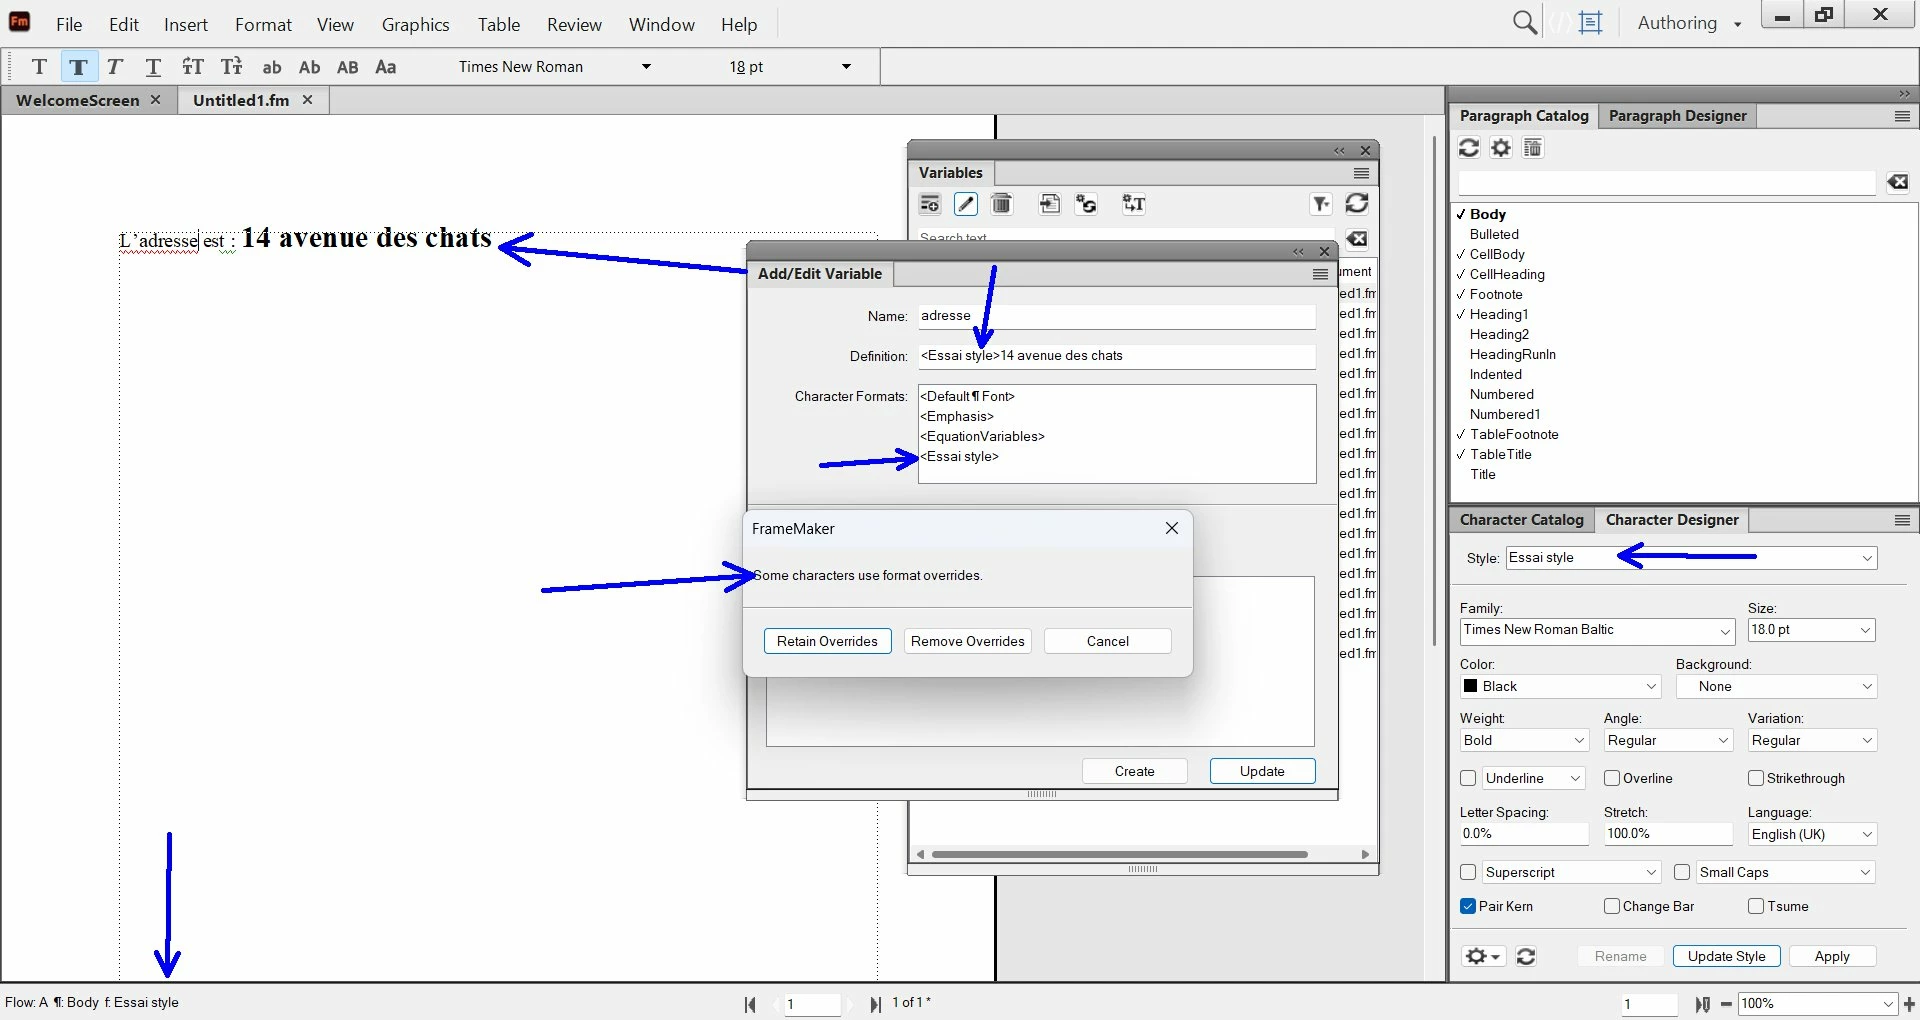Viewport: 1920px width, 1020px height.
Task: Clear the Paragraph Catalog search field
Action: pyautogui.click(x=1897, y=182)
